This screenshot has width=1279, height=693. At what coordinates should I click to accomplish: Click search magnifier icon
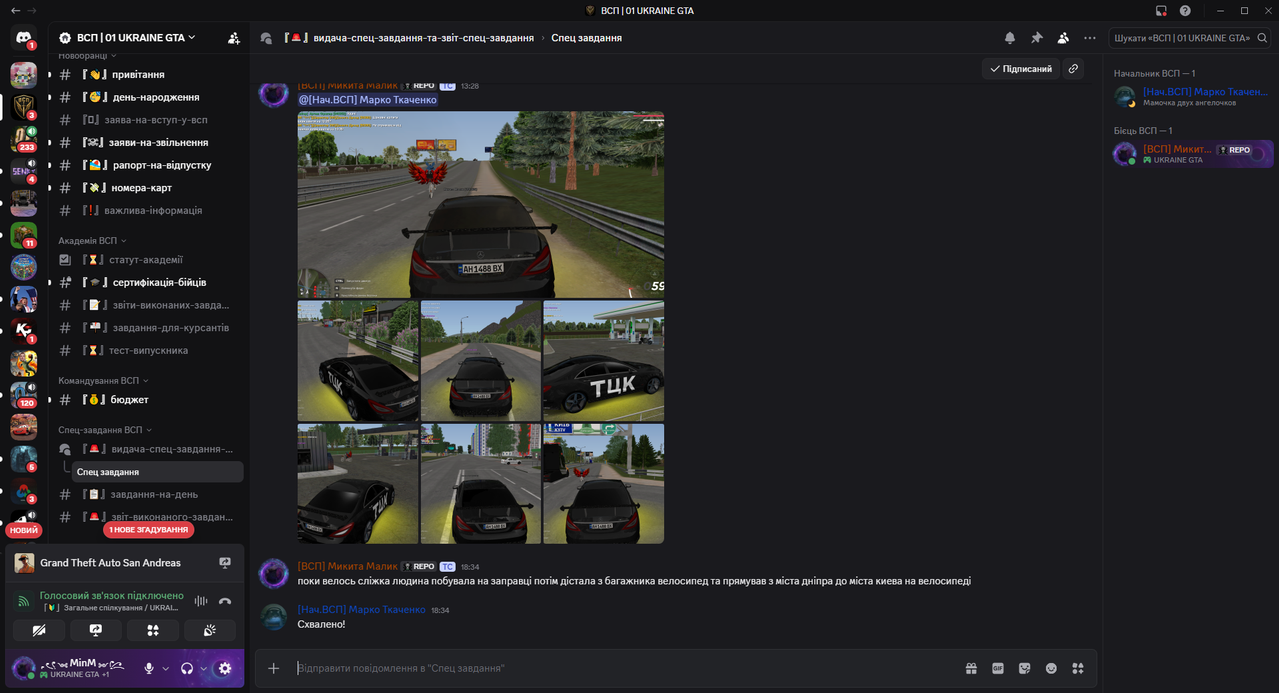1262,38
